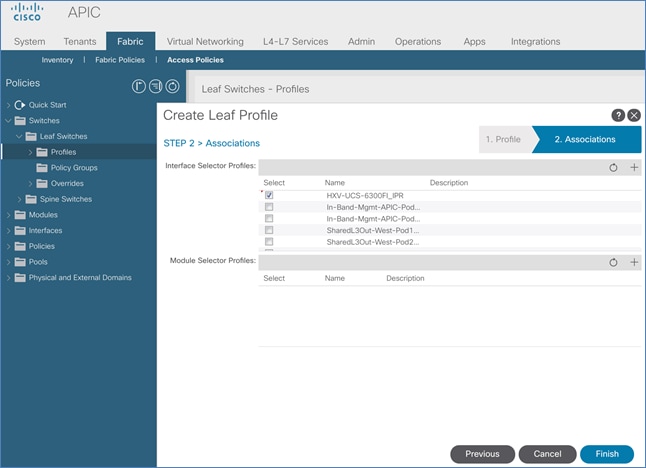Viewport: 646px width, 468px height.
Task: Add a new Interface Selector Profile
Action: [x=634, y=167]
